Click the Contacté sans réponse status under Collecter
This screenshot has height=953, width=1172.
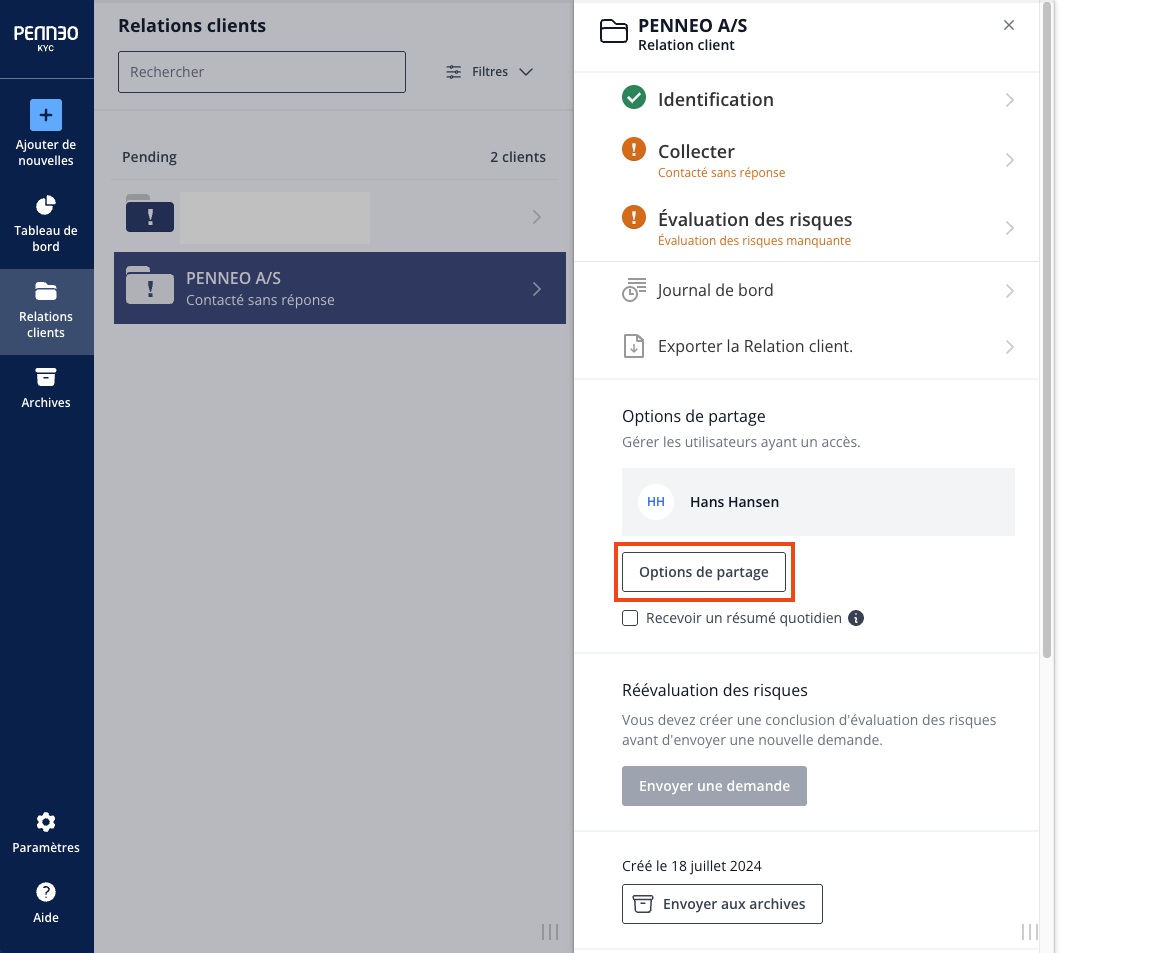(721, 173)
